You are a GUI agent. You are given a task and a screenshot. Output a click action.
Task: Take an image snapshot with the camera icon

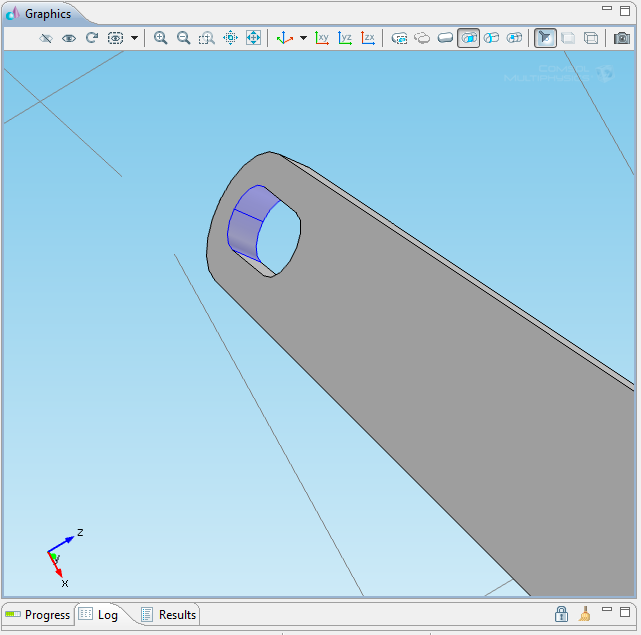click(x=622, y=38)
